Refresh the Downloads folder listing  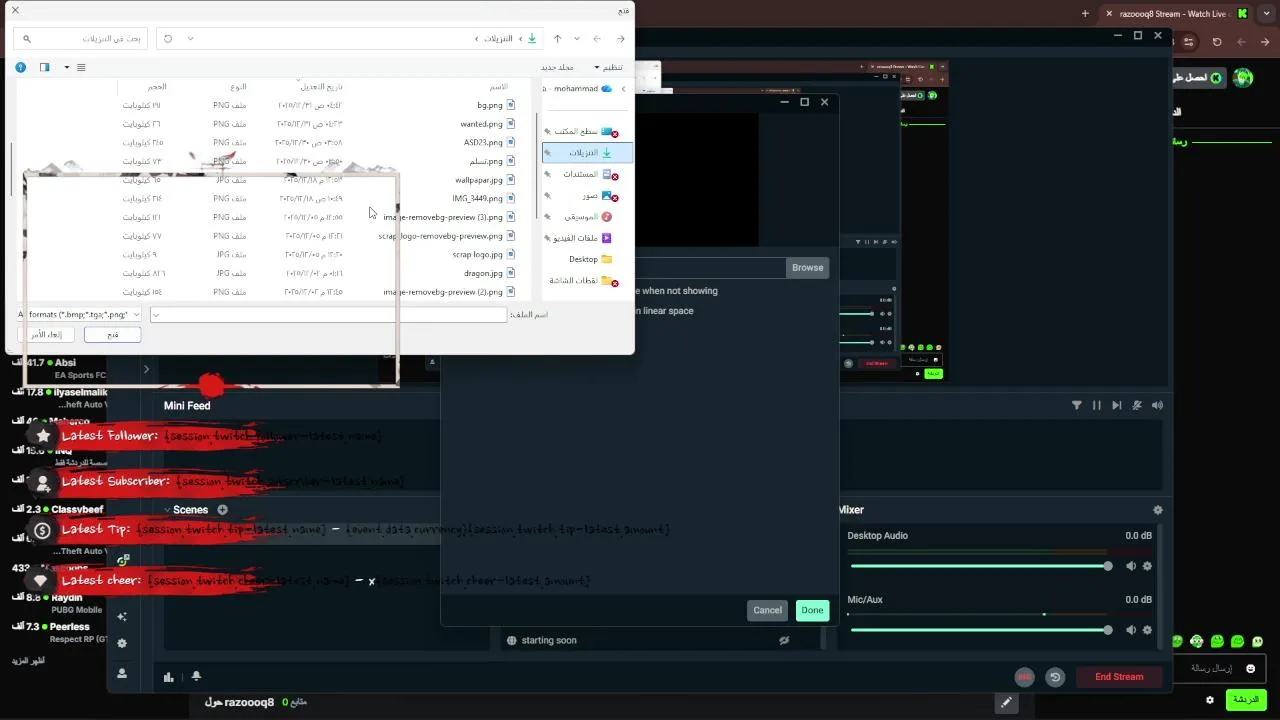pyautogui.click(x=168, y=38)
